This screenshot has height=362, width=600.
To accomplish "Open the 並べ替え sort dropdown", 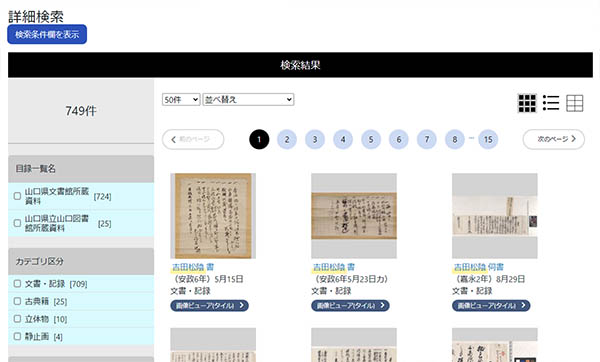I will pyautogui.click(x=248, y=99).
